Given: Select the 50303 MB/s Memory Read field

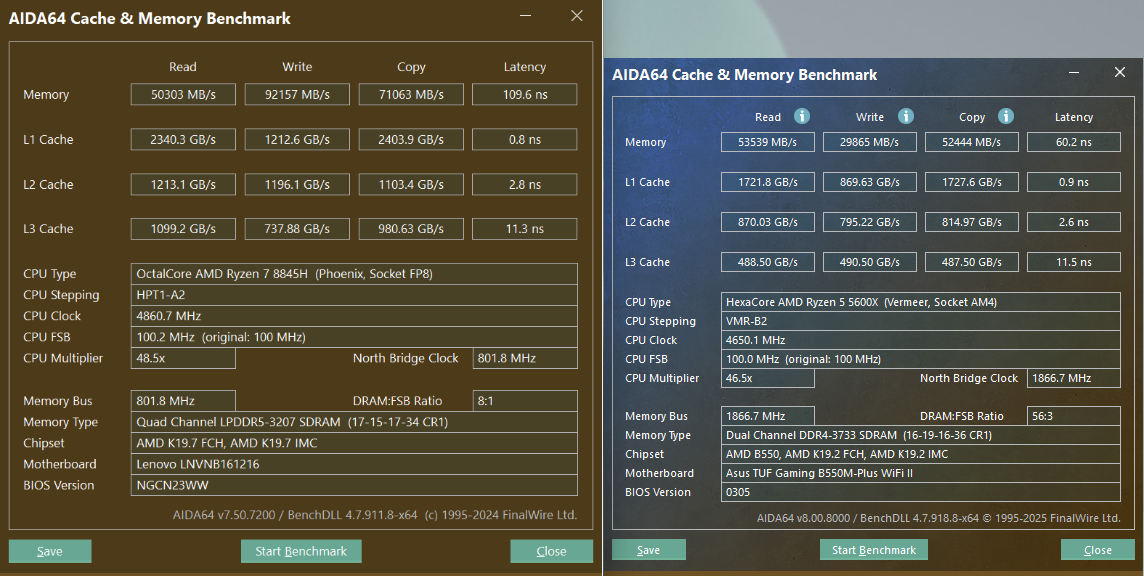Looking at the screenshot, I should 183,94.
